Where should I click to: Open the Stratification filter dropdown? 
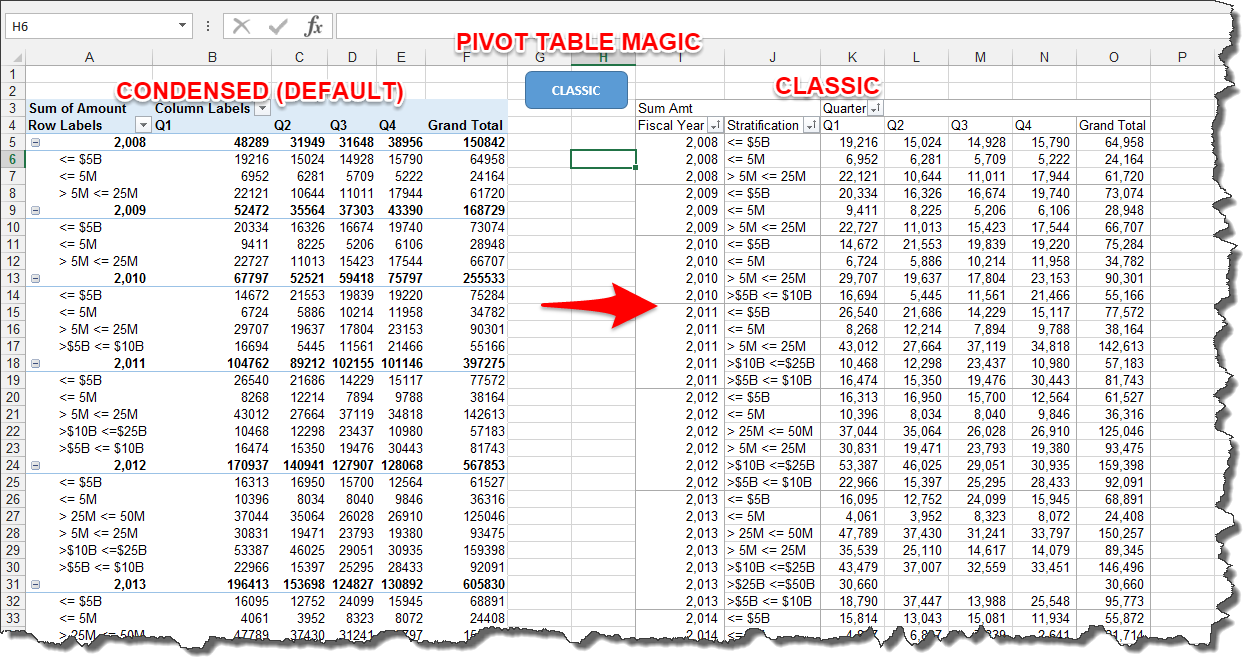(809, 125)
